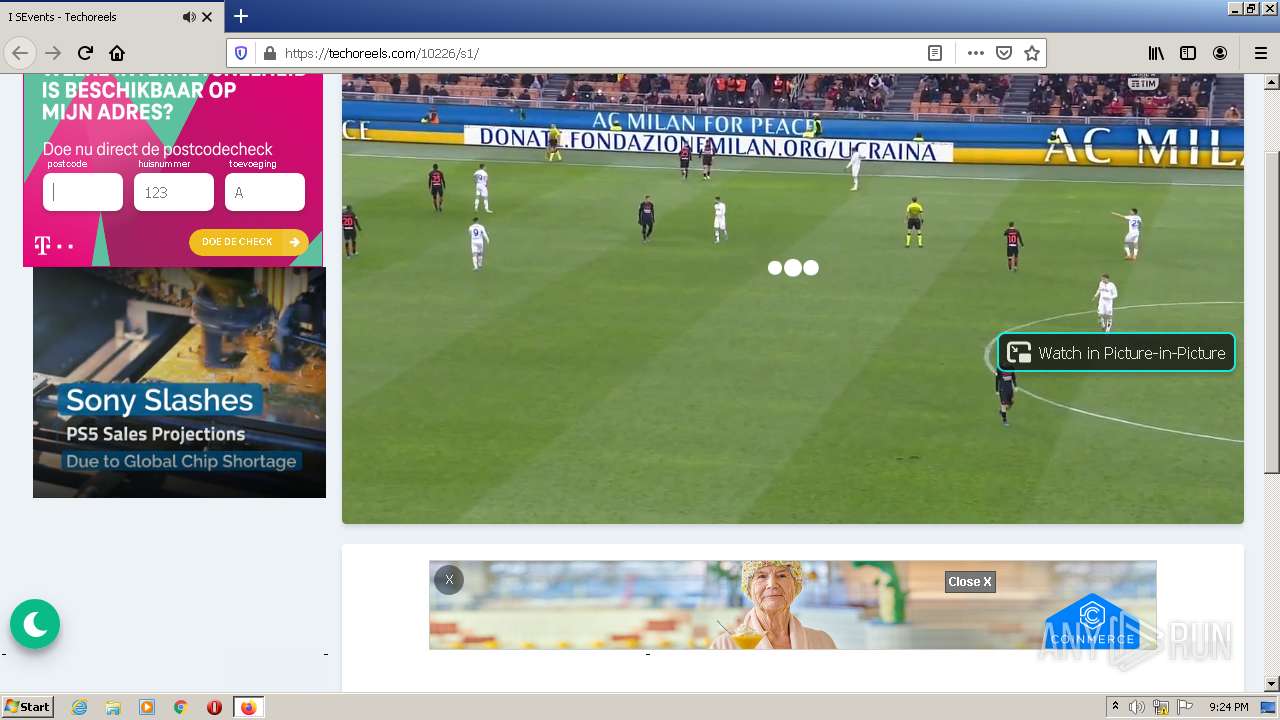The height and width of the screenshot is (720, 1280).
Task: Go back with the browser back arrow
Action: 20,53
